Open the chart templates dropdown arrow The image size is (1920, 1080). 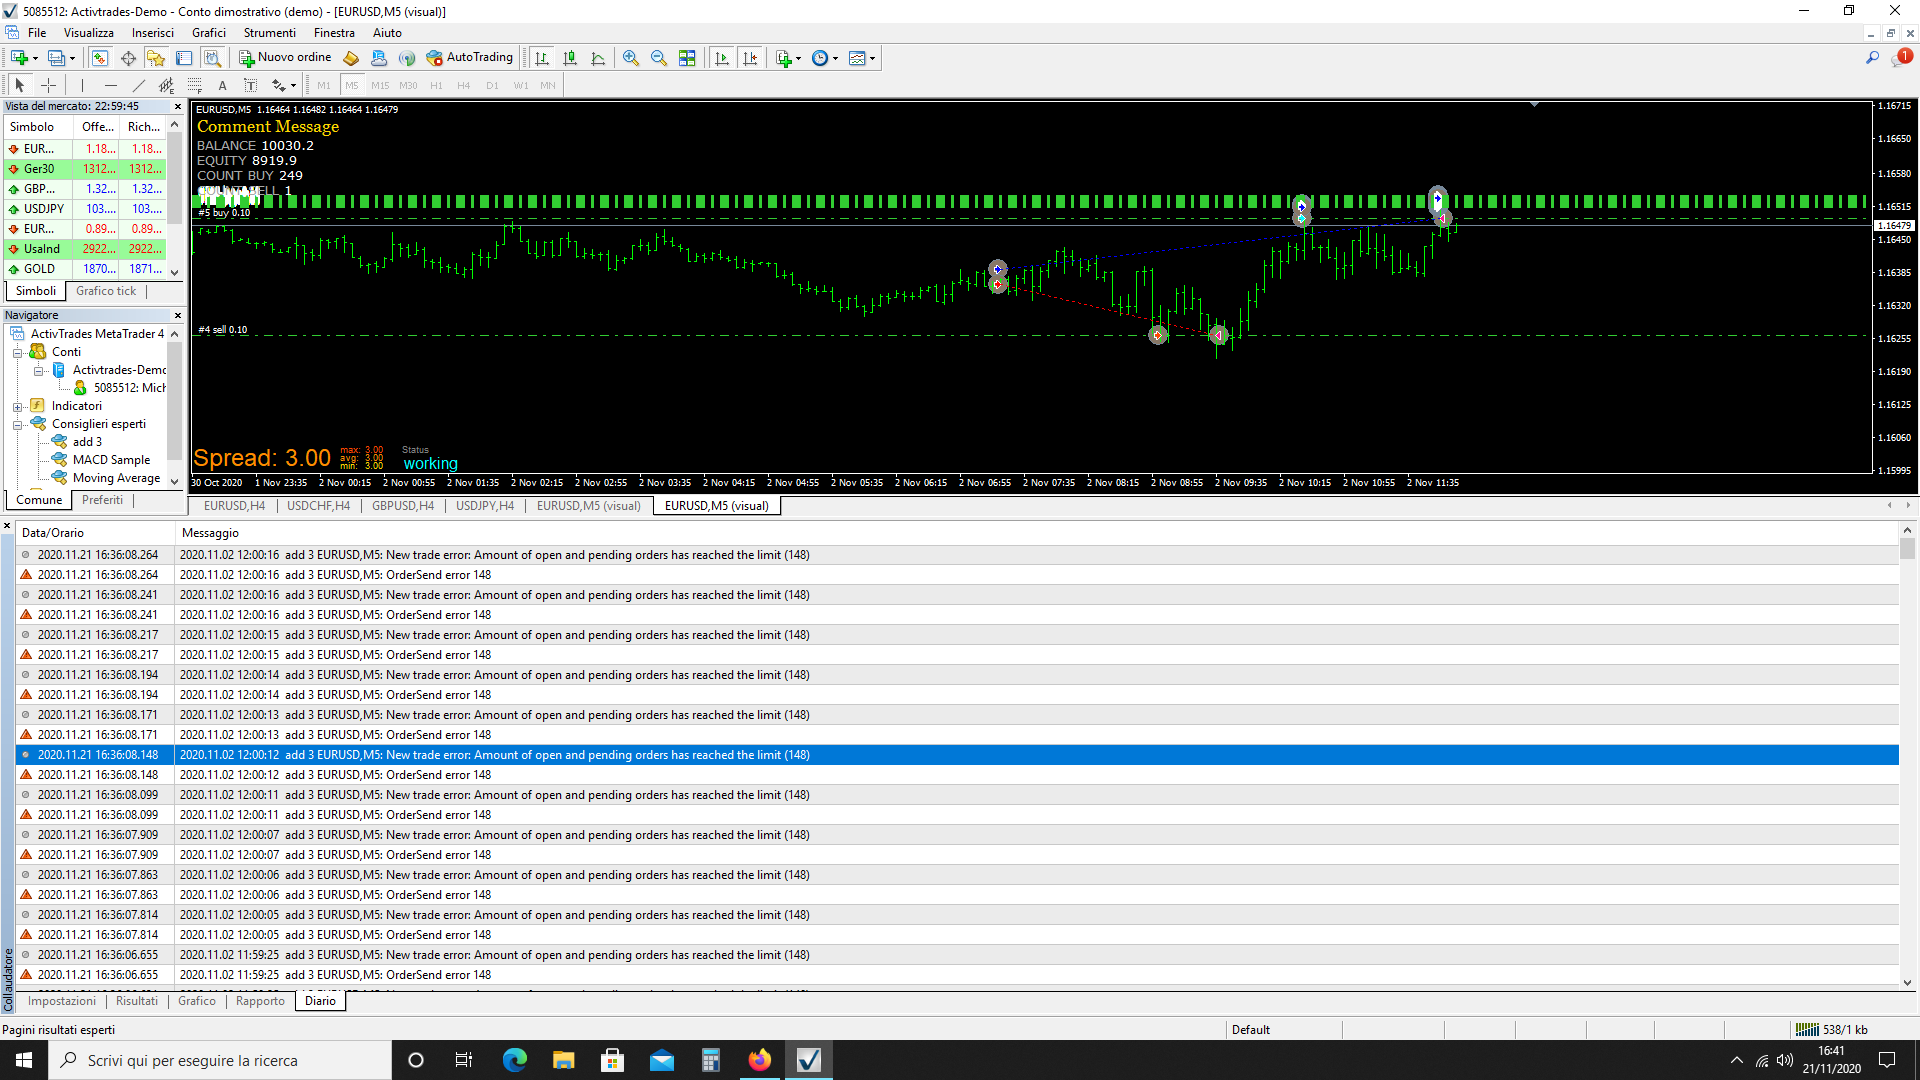tap(873, 59)
